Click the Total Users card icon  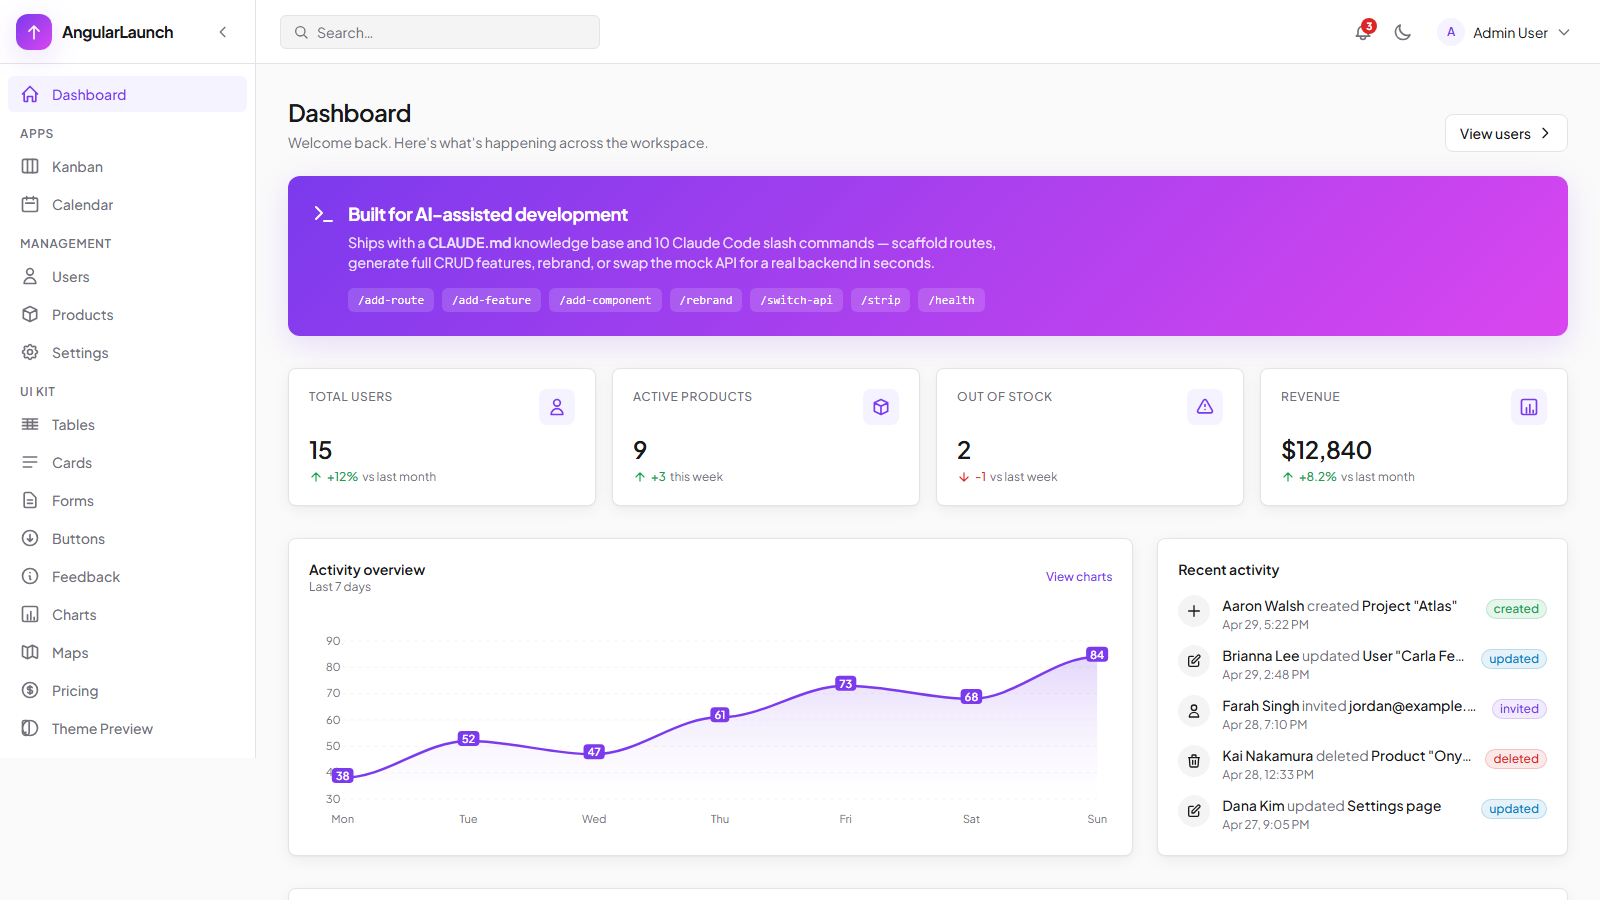[x=557, y=407]
